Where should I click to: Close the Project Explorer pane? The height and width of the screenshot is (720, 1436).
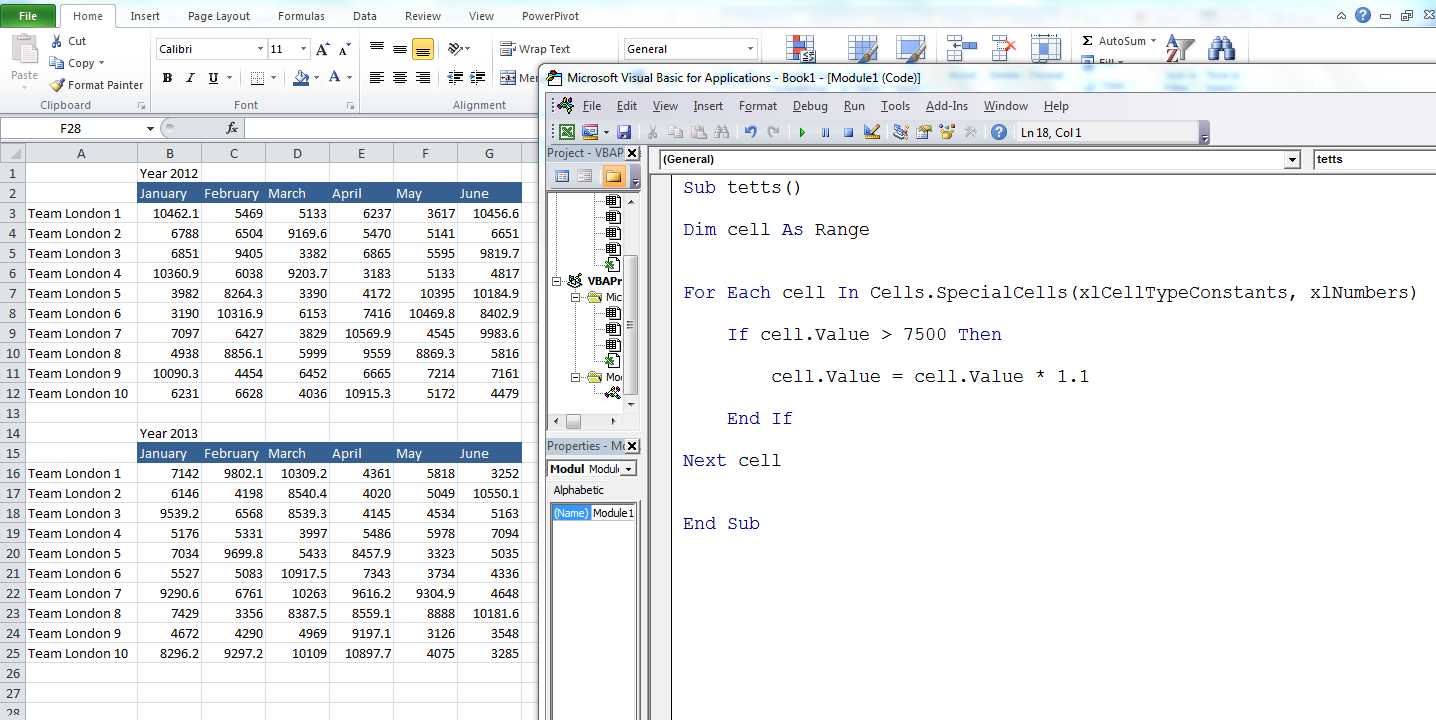[x=632, y=153]
